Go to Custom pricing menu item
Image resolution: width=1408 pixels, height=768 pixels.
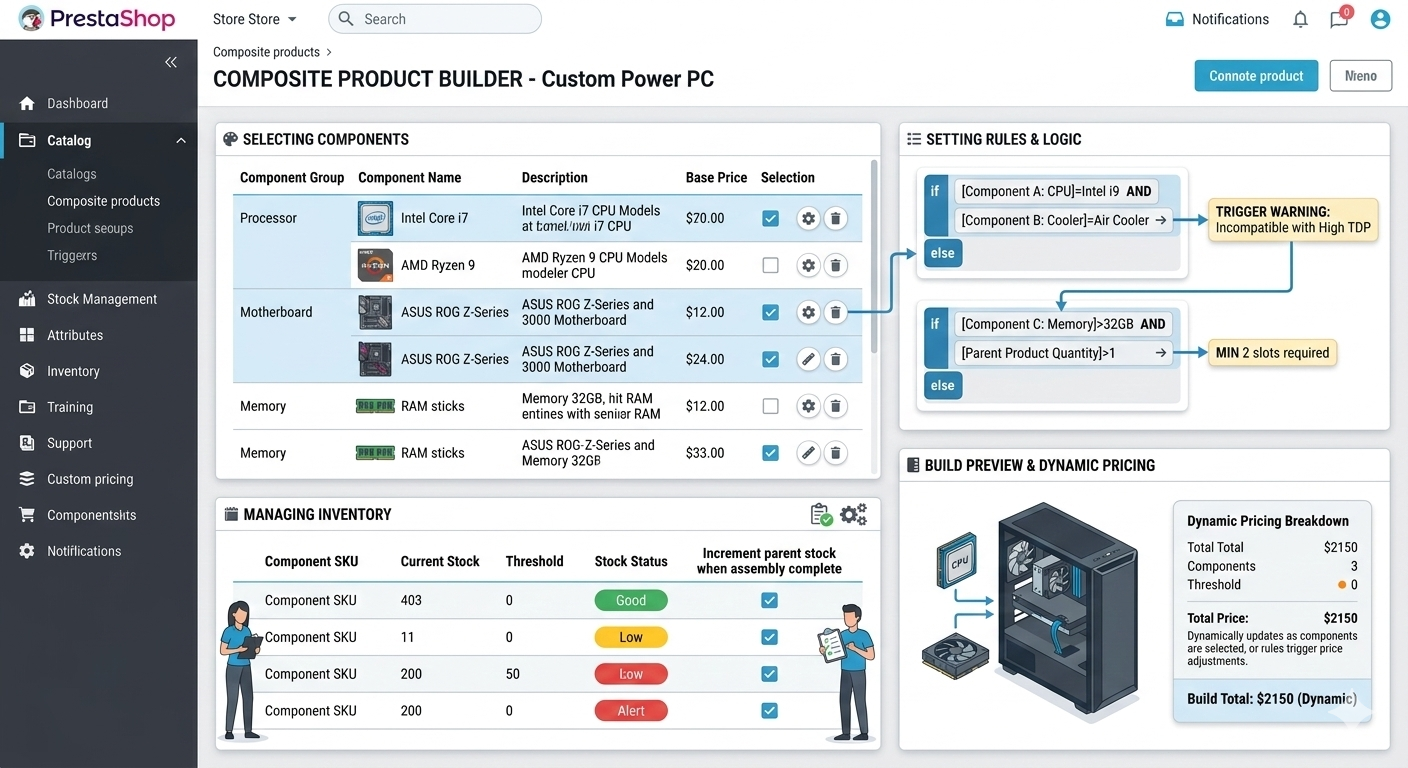(90, 479)
